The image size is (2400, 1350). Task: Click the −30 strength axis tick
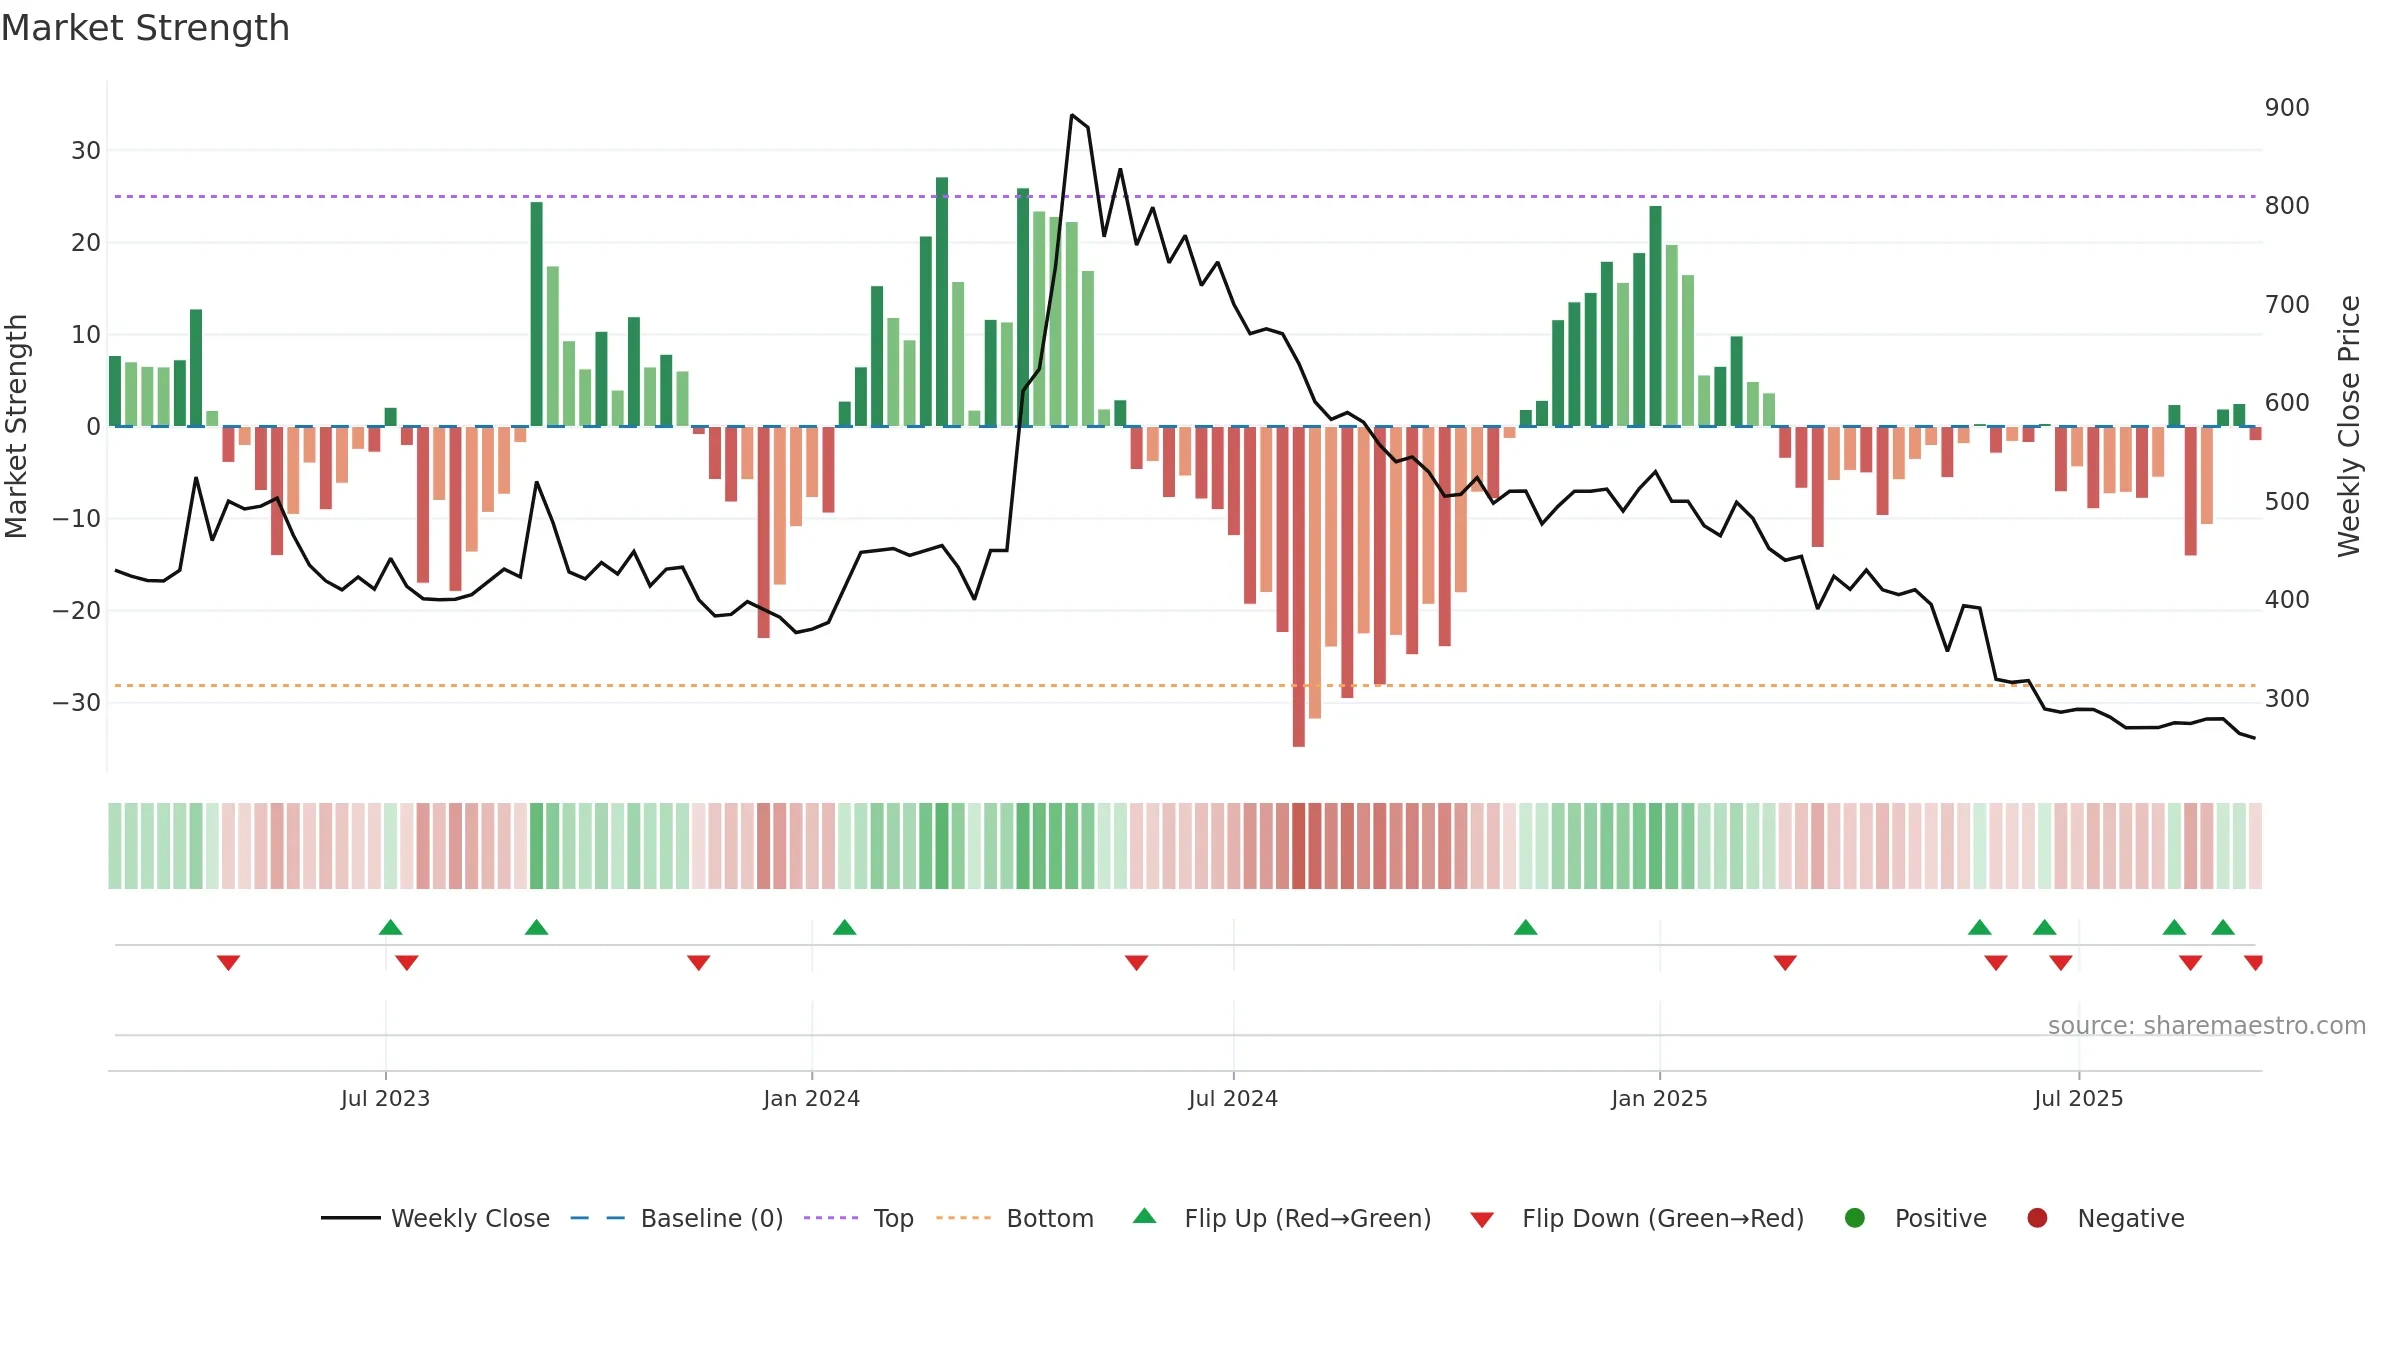[x=77, y=702]
